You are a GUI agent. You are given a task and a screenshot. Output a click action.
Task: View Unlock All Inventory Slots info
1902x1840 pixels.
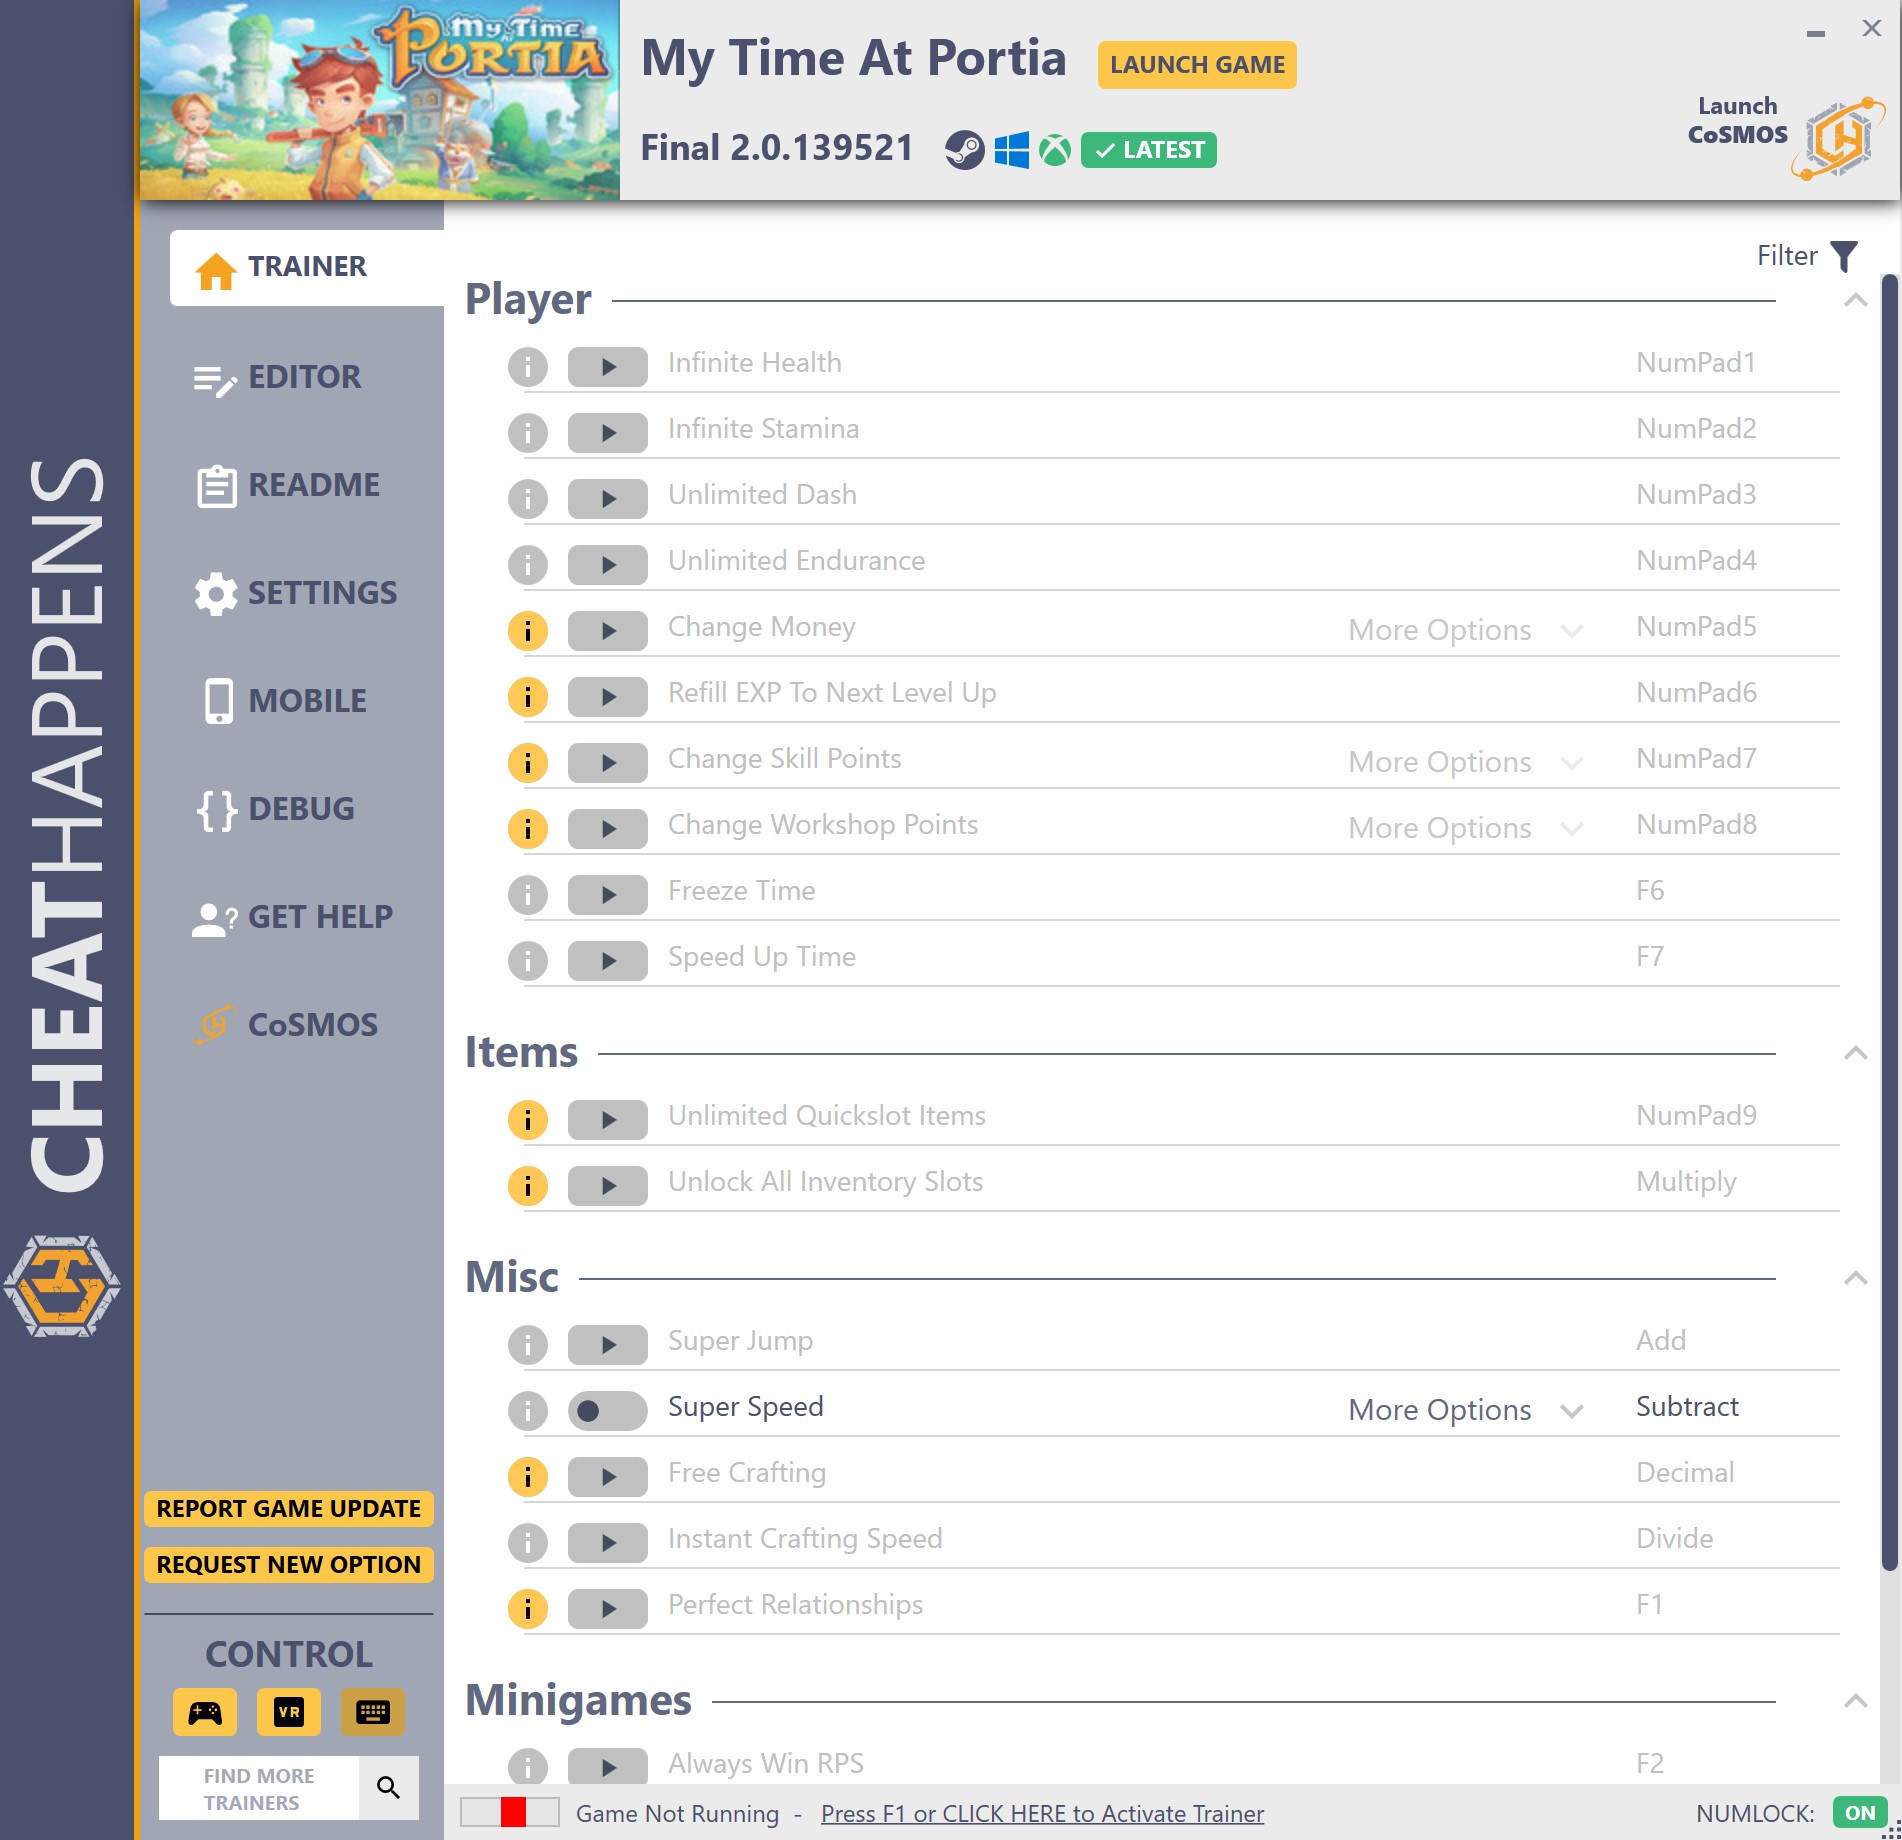point(528,1185)
